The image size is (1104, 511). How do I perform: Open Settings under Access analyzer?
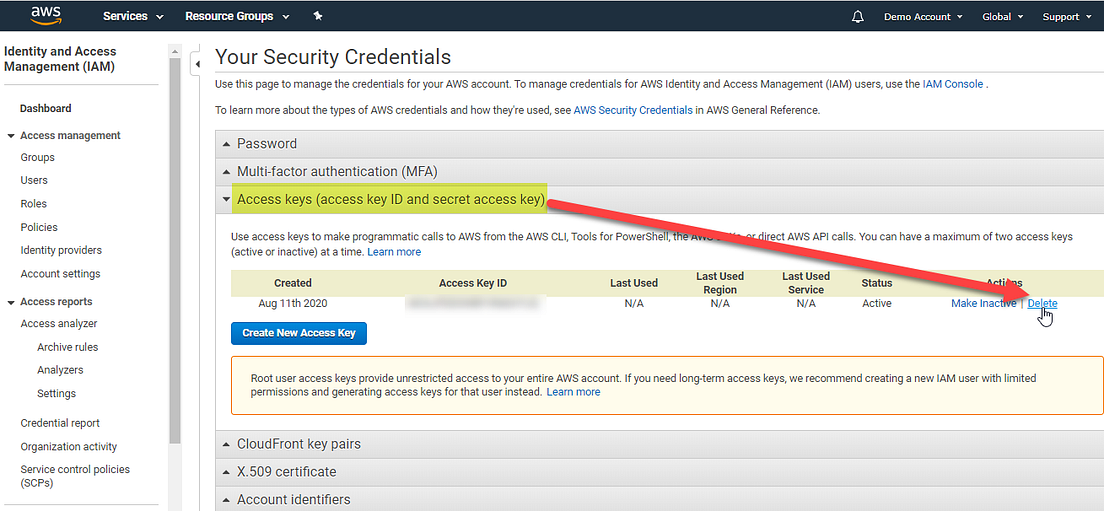tap(56, 393)
